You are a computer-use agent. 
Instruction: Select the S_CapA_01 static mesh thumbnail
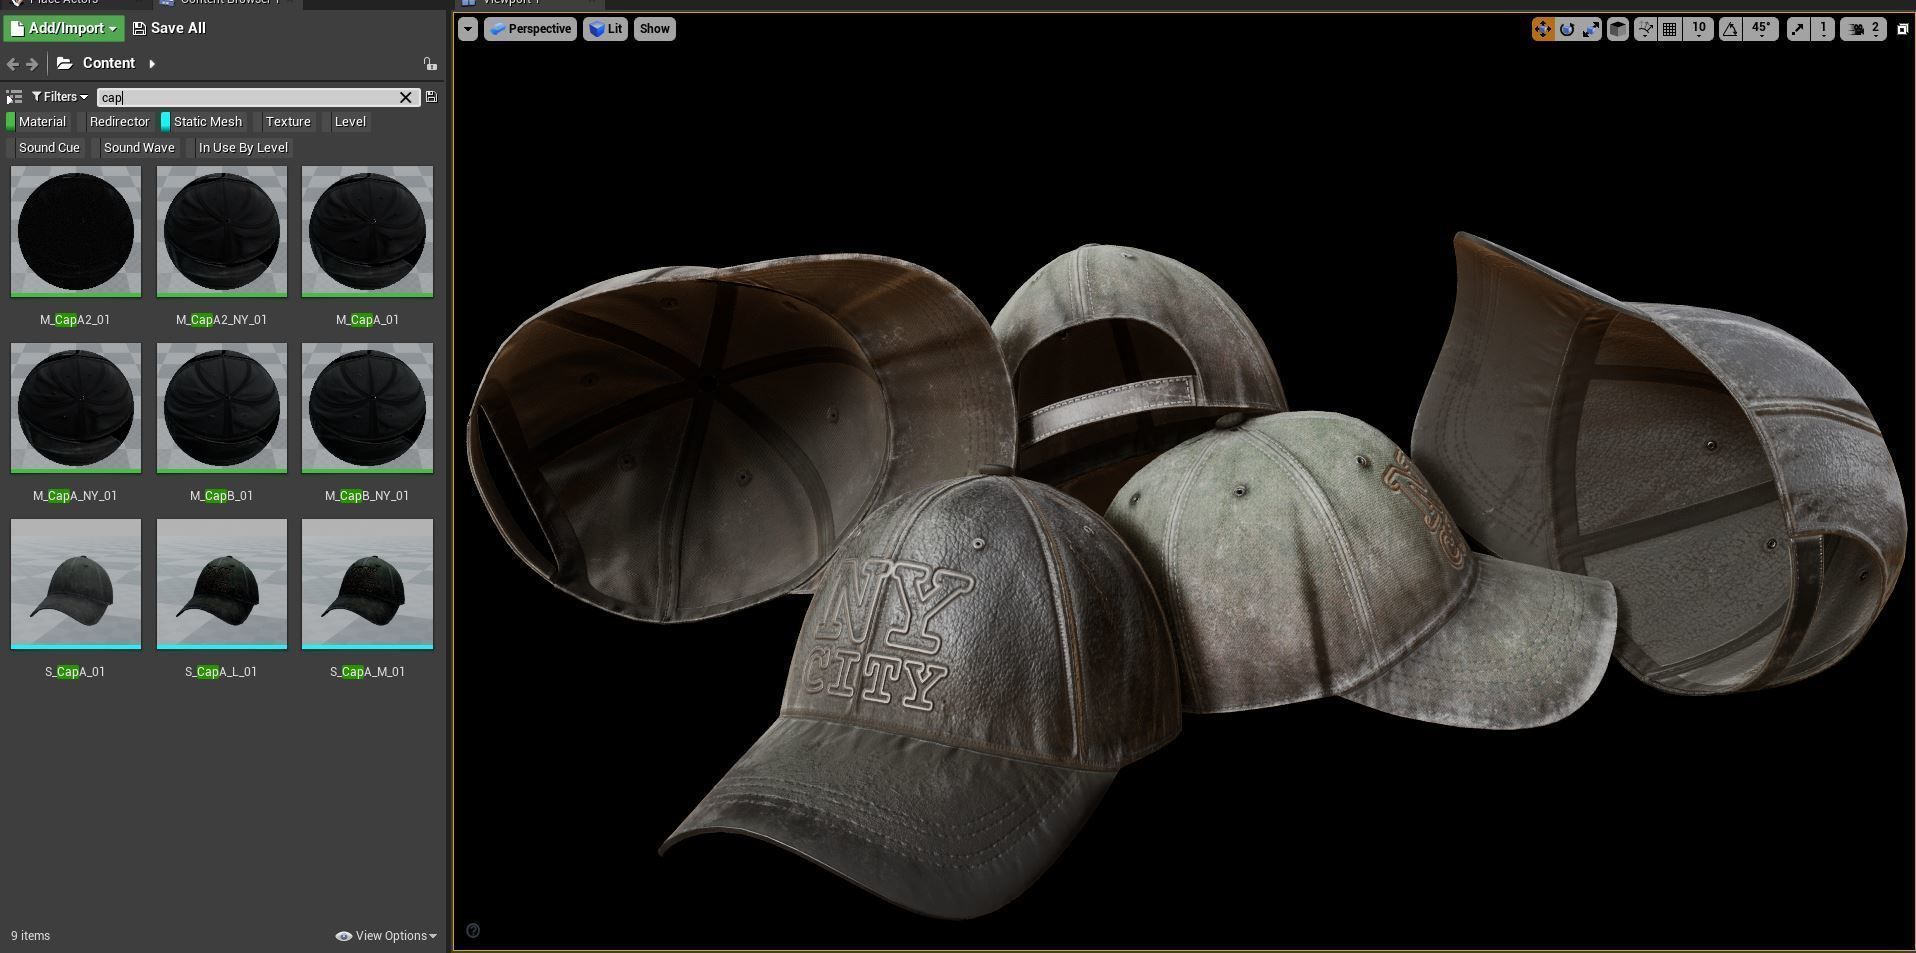[x=76, y=584]
